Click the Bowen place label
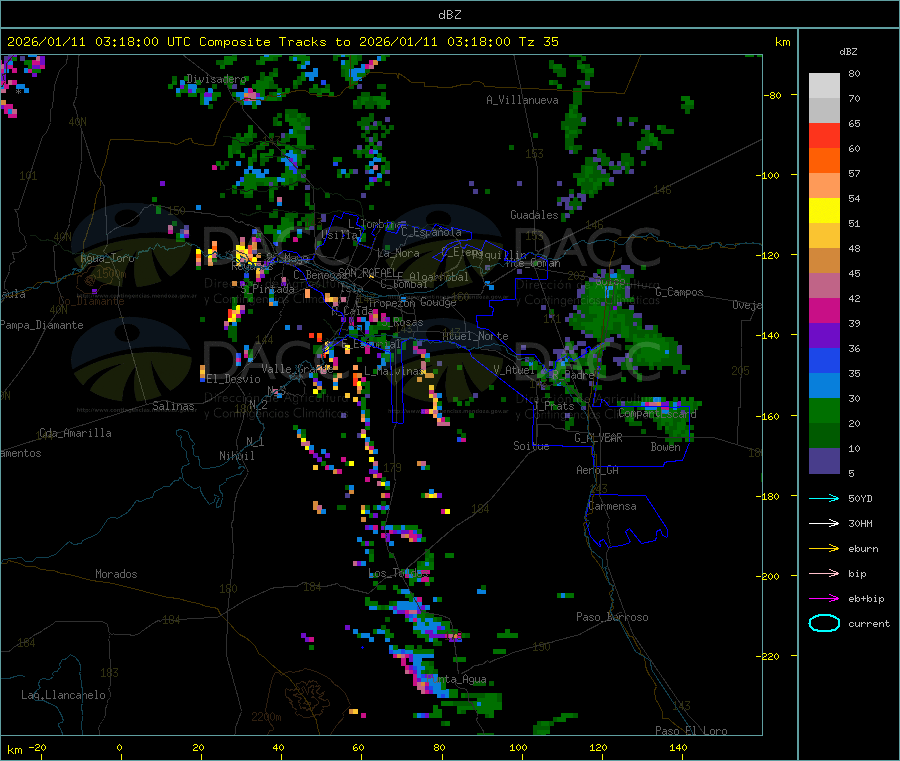This screenshot has width=900, height=761. [x=665, y=447]
